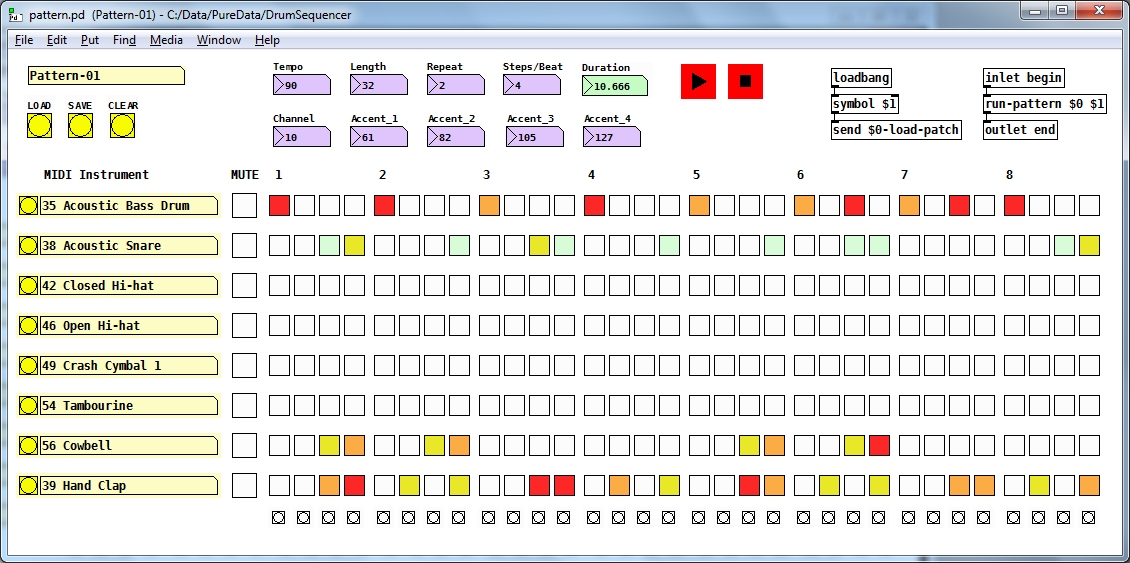Trigger the Tambourine preview bang
The height and width of the screenshot is (563, 1130).
pos(28,406)
